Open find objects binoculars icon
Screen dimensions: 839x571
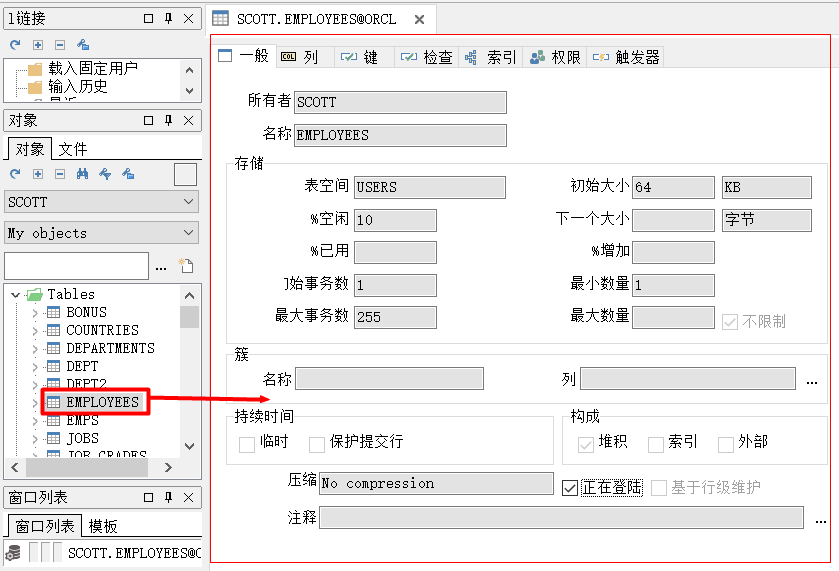pos(82,174)
